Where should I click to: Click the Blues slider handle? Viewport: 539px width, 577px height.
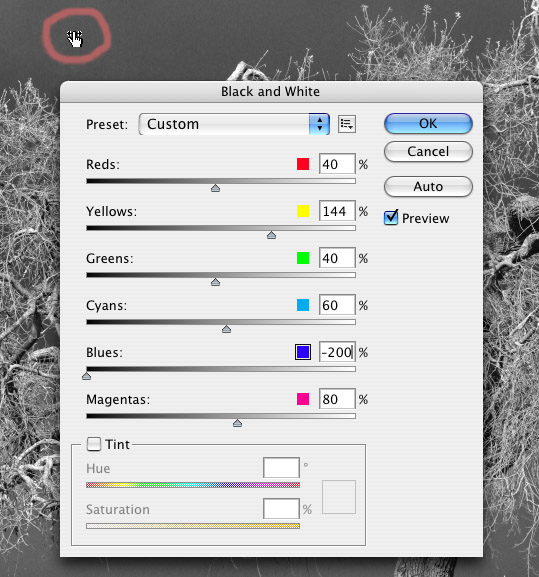pyautogui.click(x=86, y=376)
